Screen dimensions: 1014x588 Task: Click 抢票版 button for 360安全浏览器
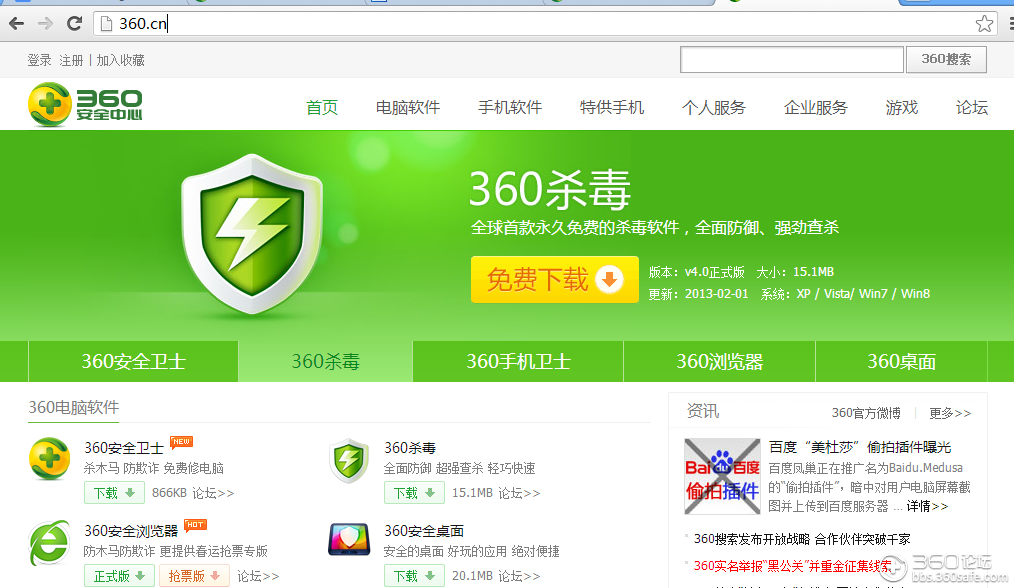coord(194,576)
